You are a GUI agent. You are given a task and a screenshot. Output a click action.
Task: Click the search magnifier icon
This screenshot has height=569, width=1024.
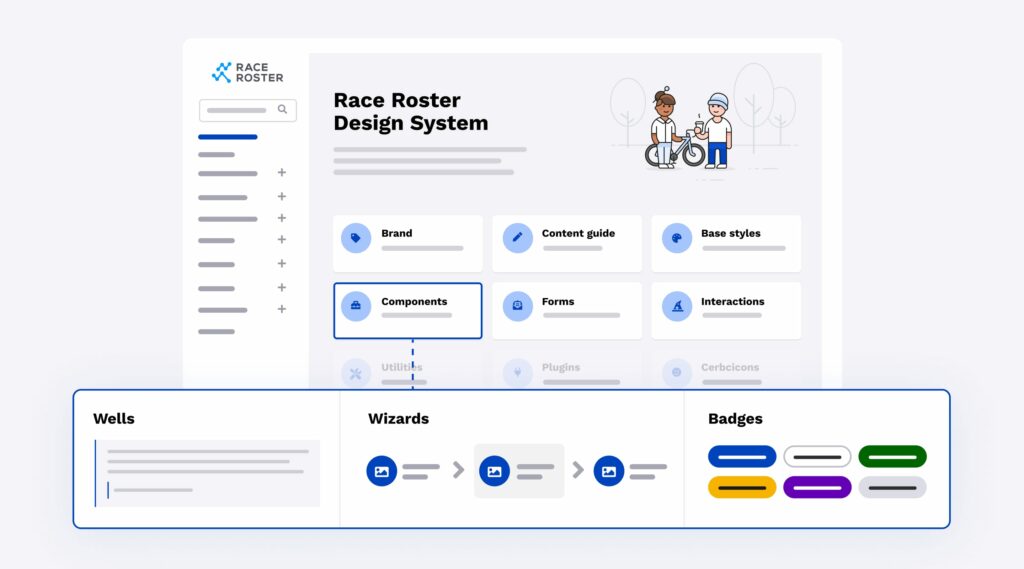(x=283, y=110)
